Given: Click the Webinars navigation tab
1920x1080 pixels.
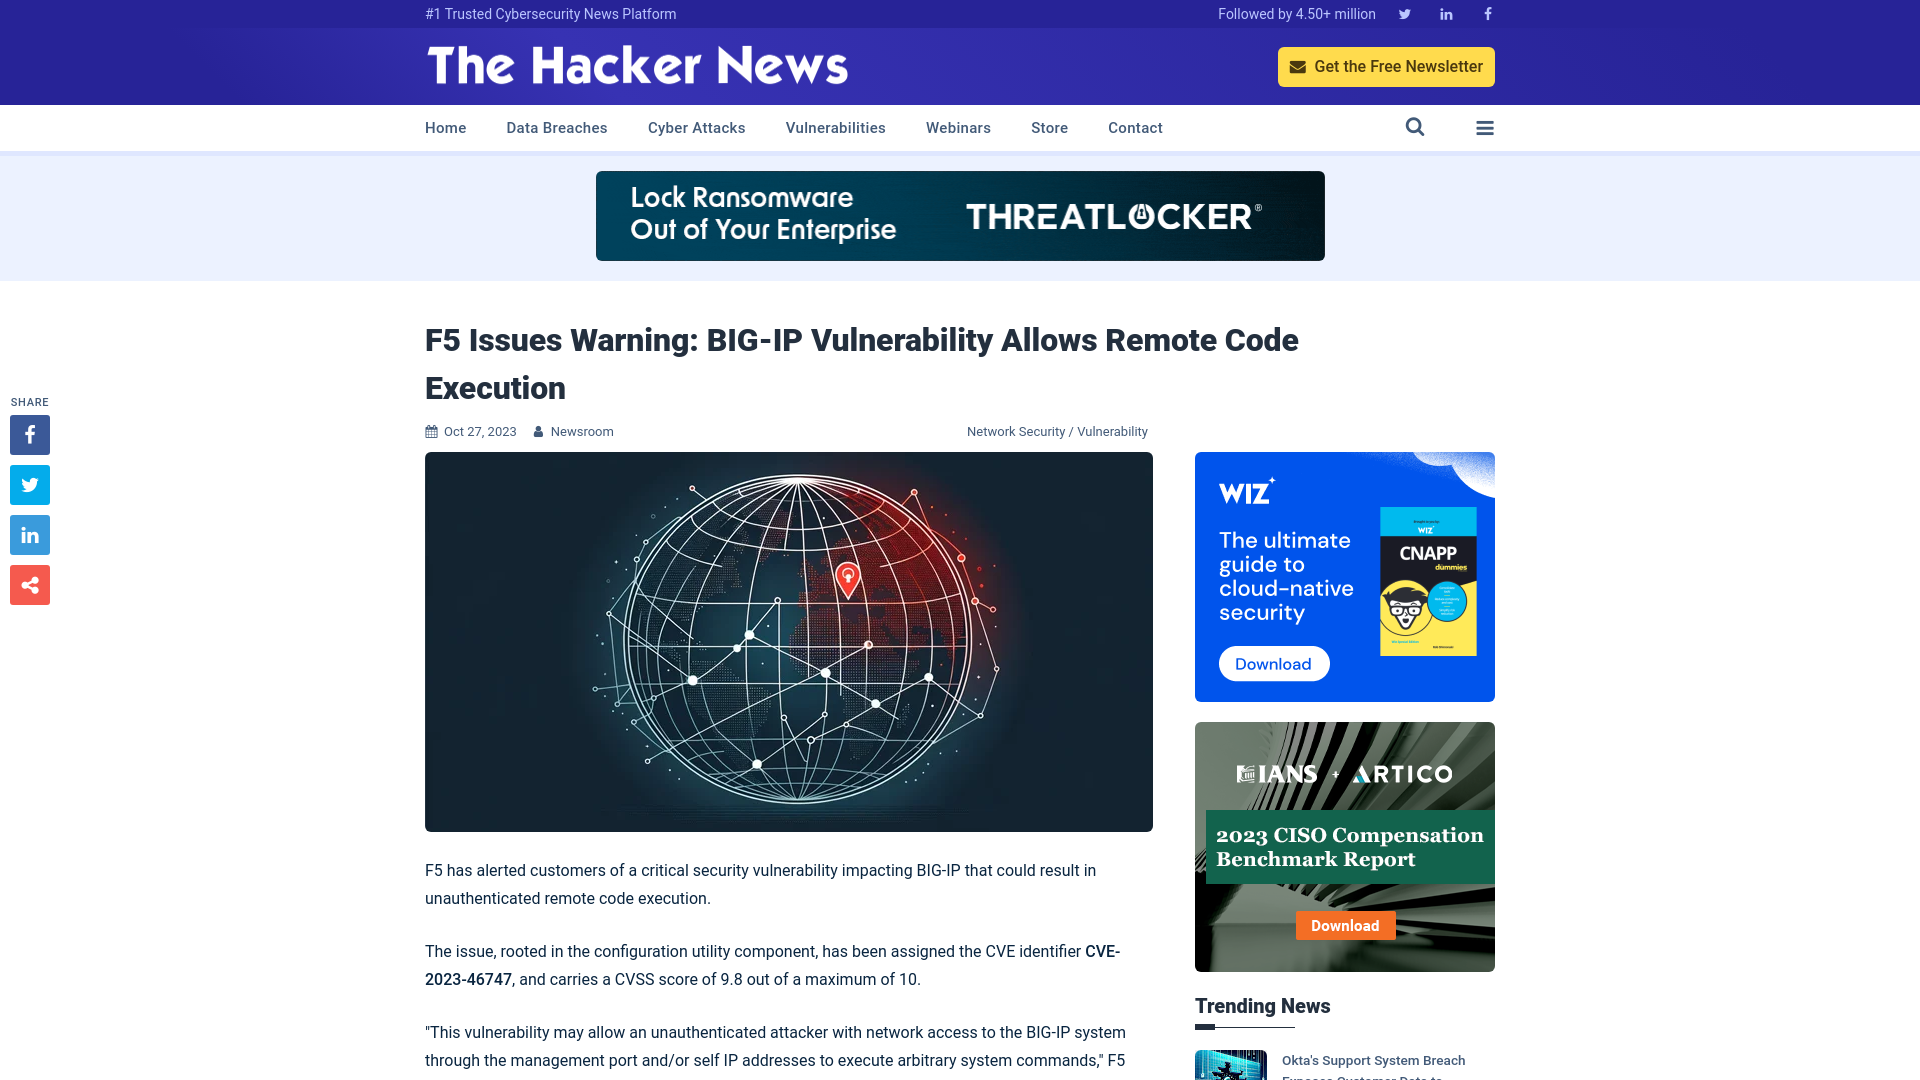Looking at the screenshot, I should [959, 127].
